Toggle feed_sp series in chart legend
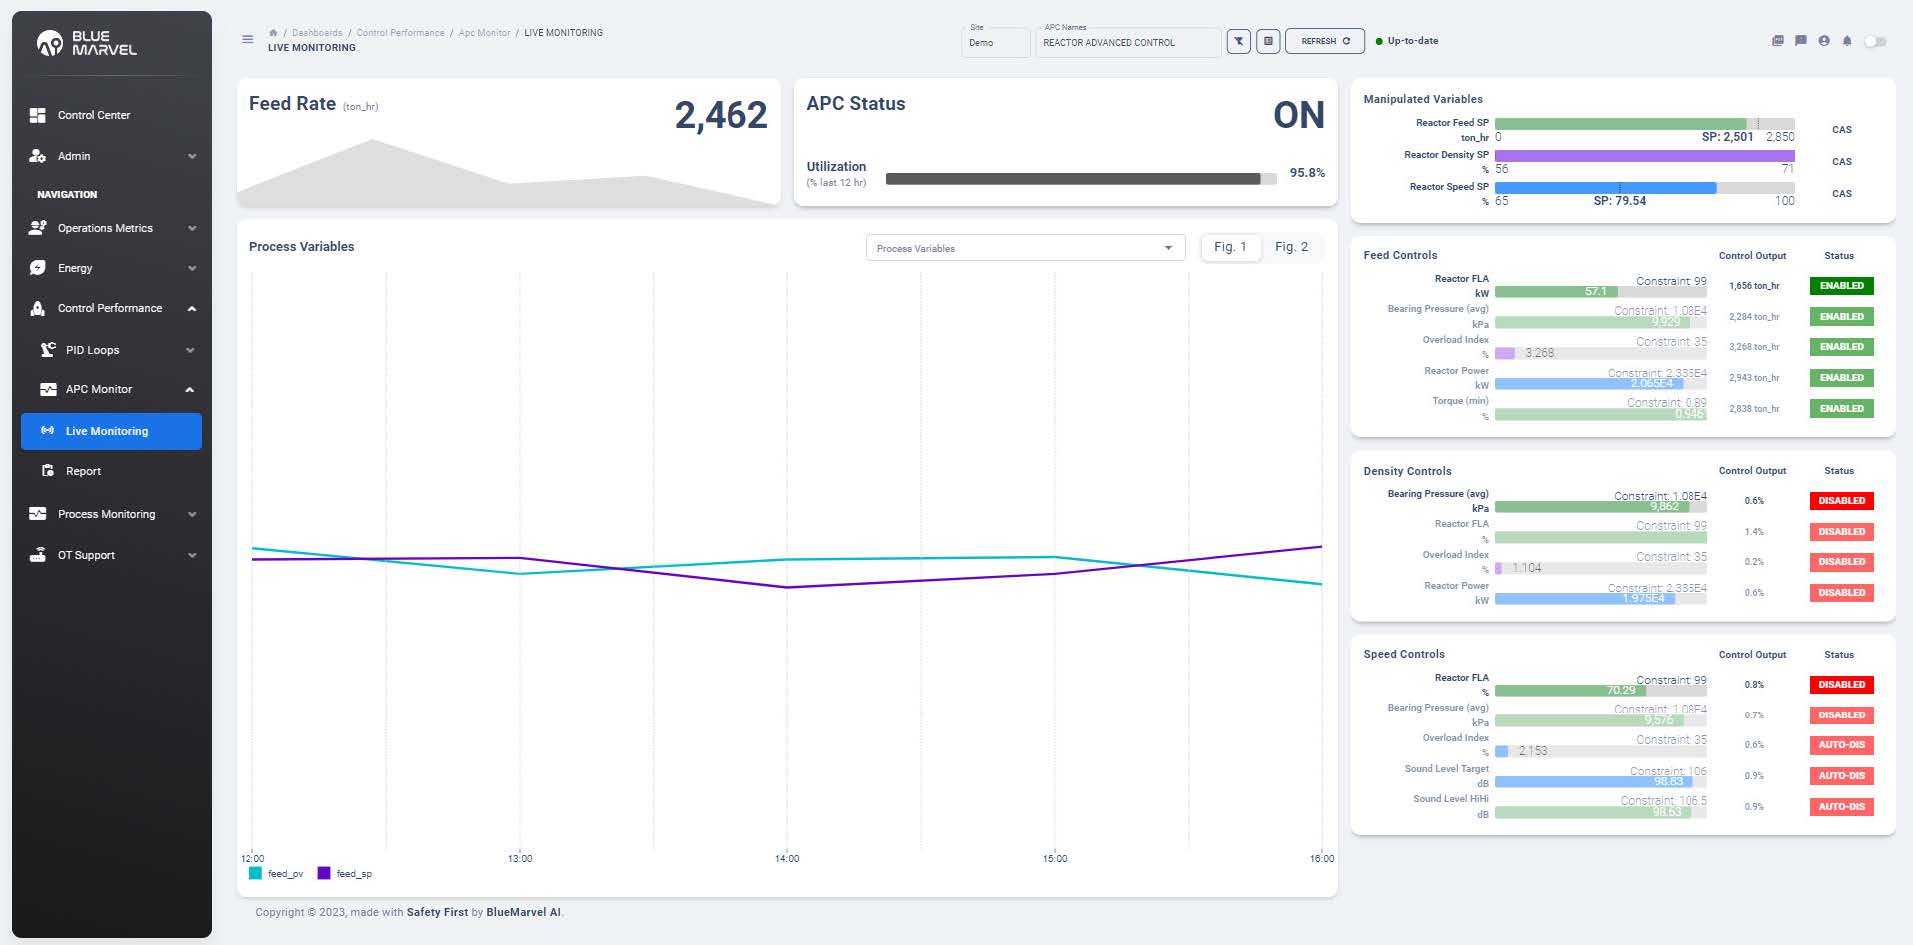Screen dimensions: 1913x945 pyautogui.click(x=345, y=874)
